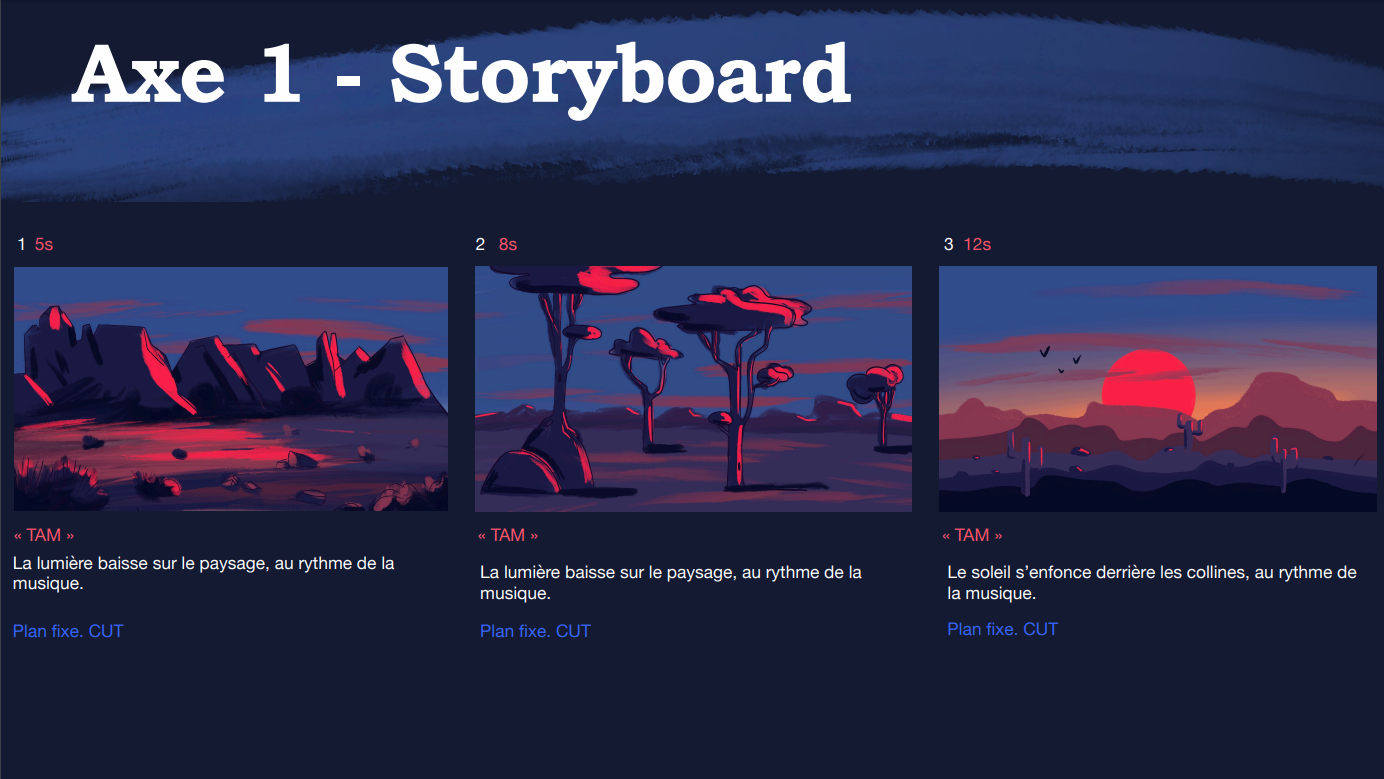Click shot number 2 label

pyautogui.click(x=481, y=244)
